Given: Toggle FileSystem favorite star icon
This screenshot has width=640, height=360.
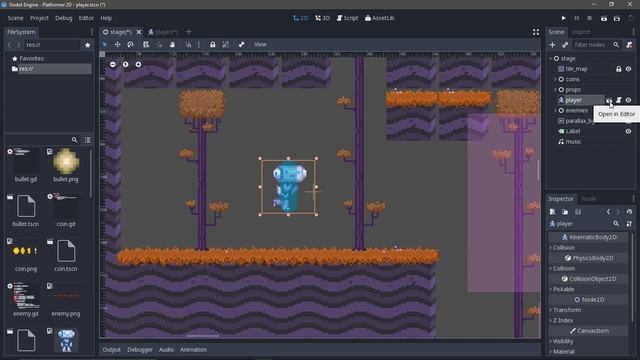Looking at the screenshot, I should [87, 45].
